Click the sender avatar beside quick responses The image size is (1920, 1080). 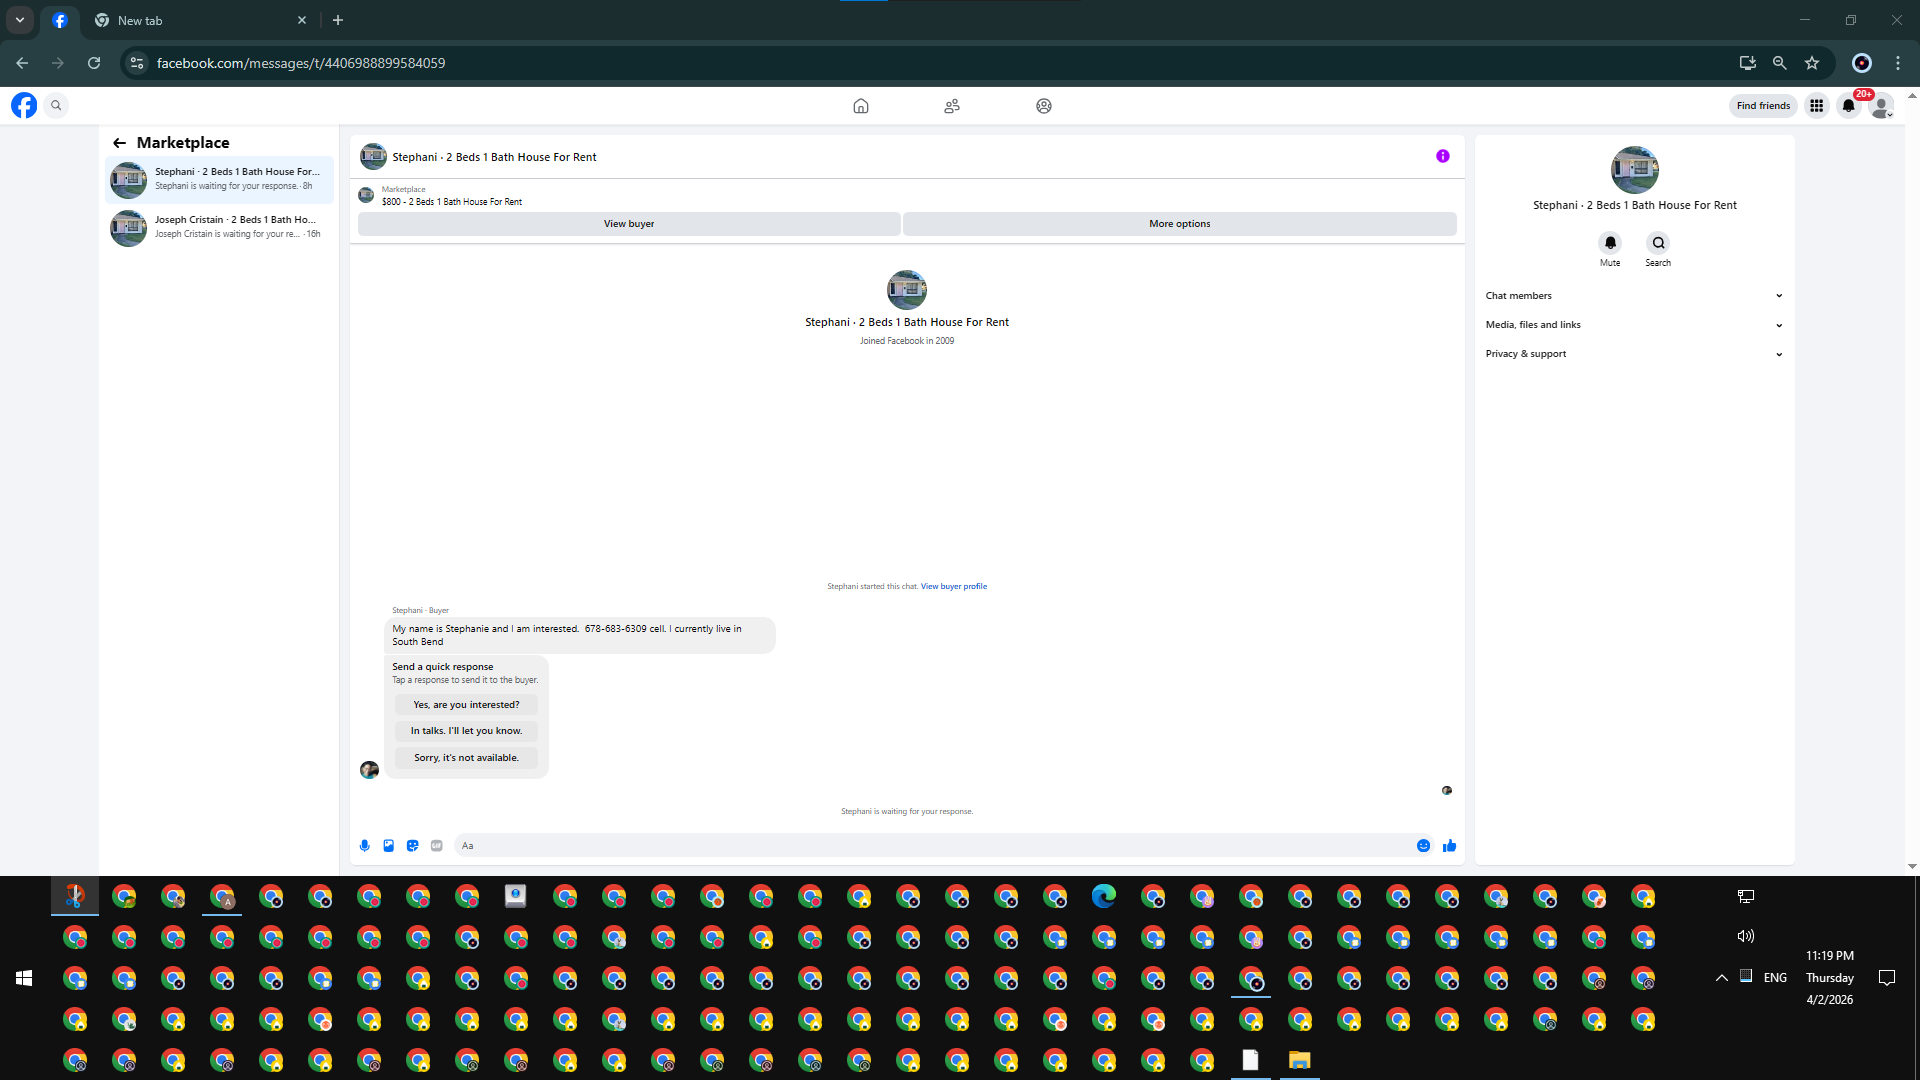[x=369, y=769]
